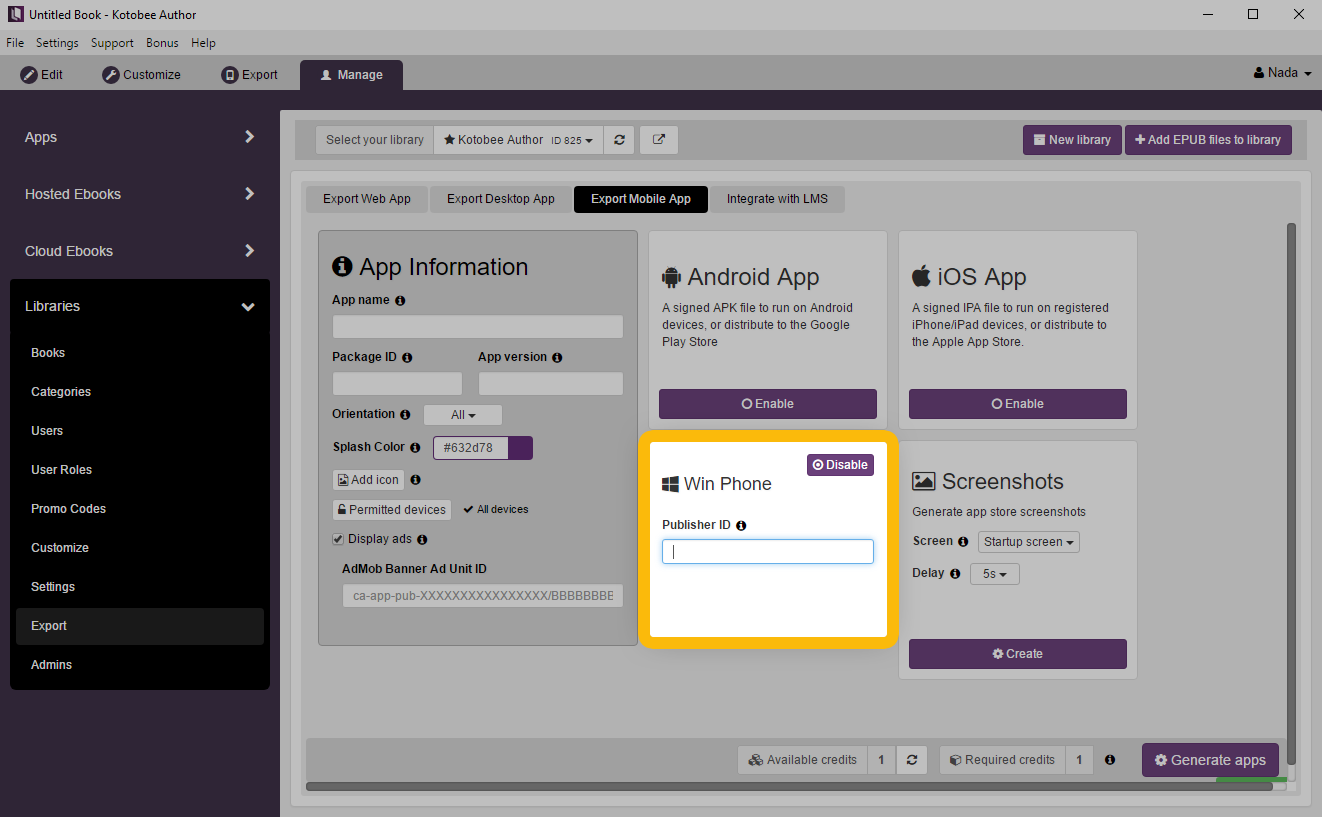1322x817 pixels.
Task: Click the refresh library icon button
Action: (619, 140)
